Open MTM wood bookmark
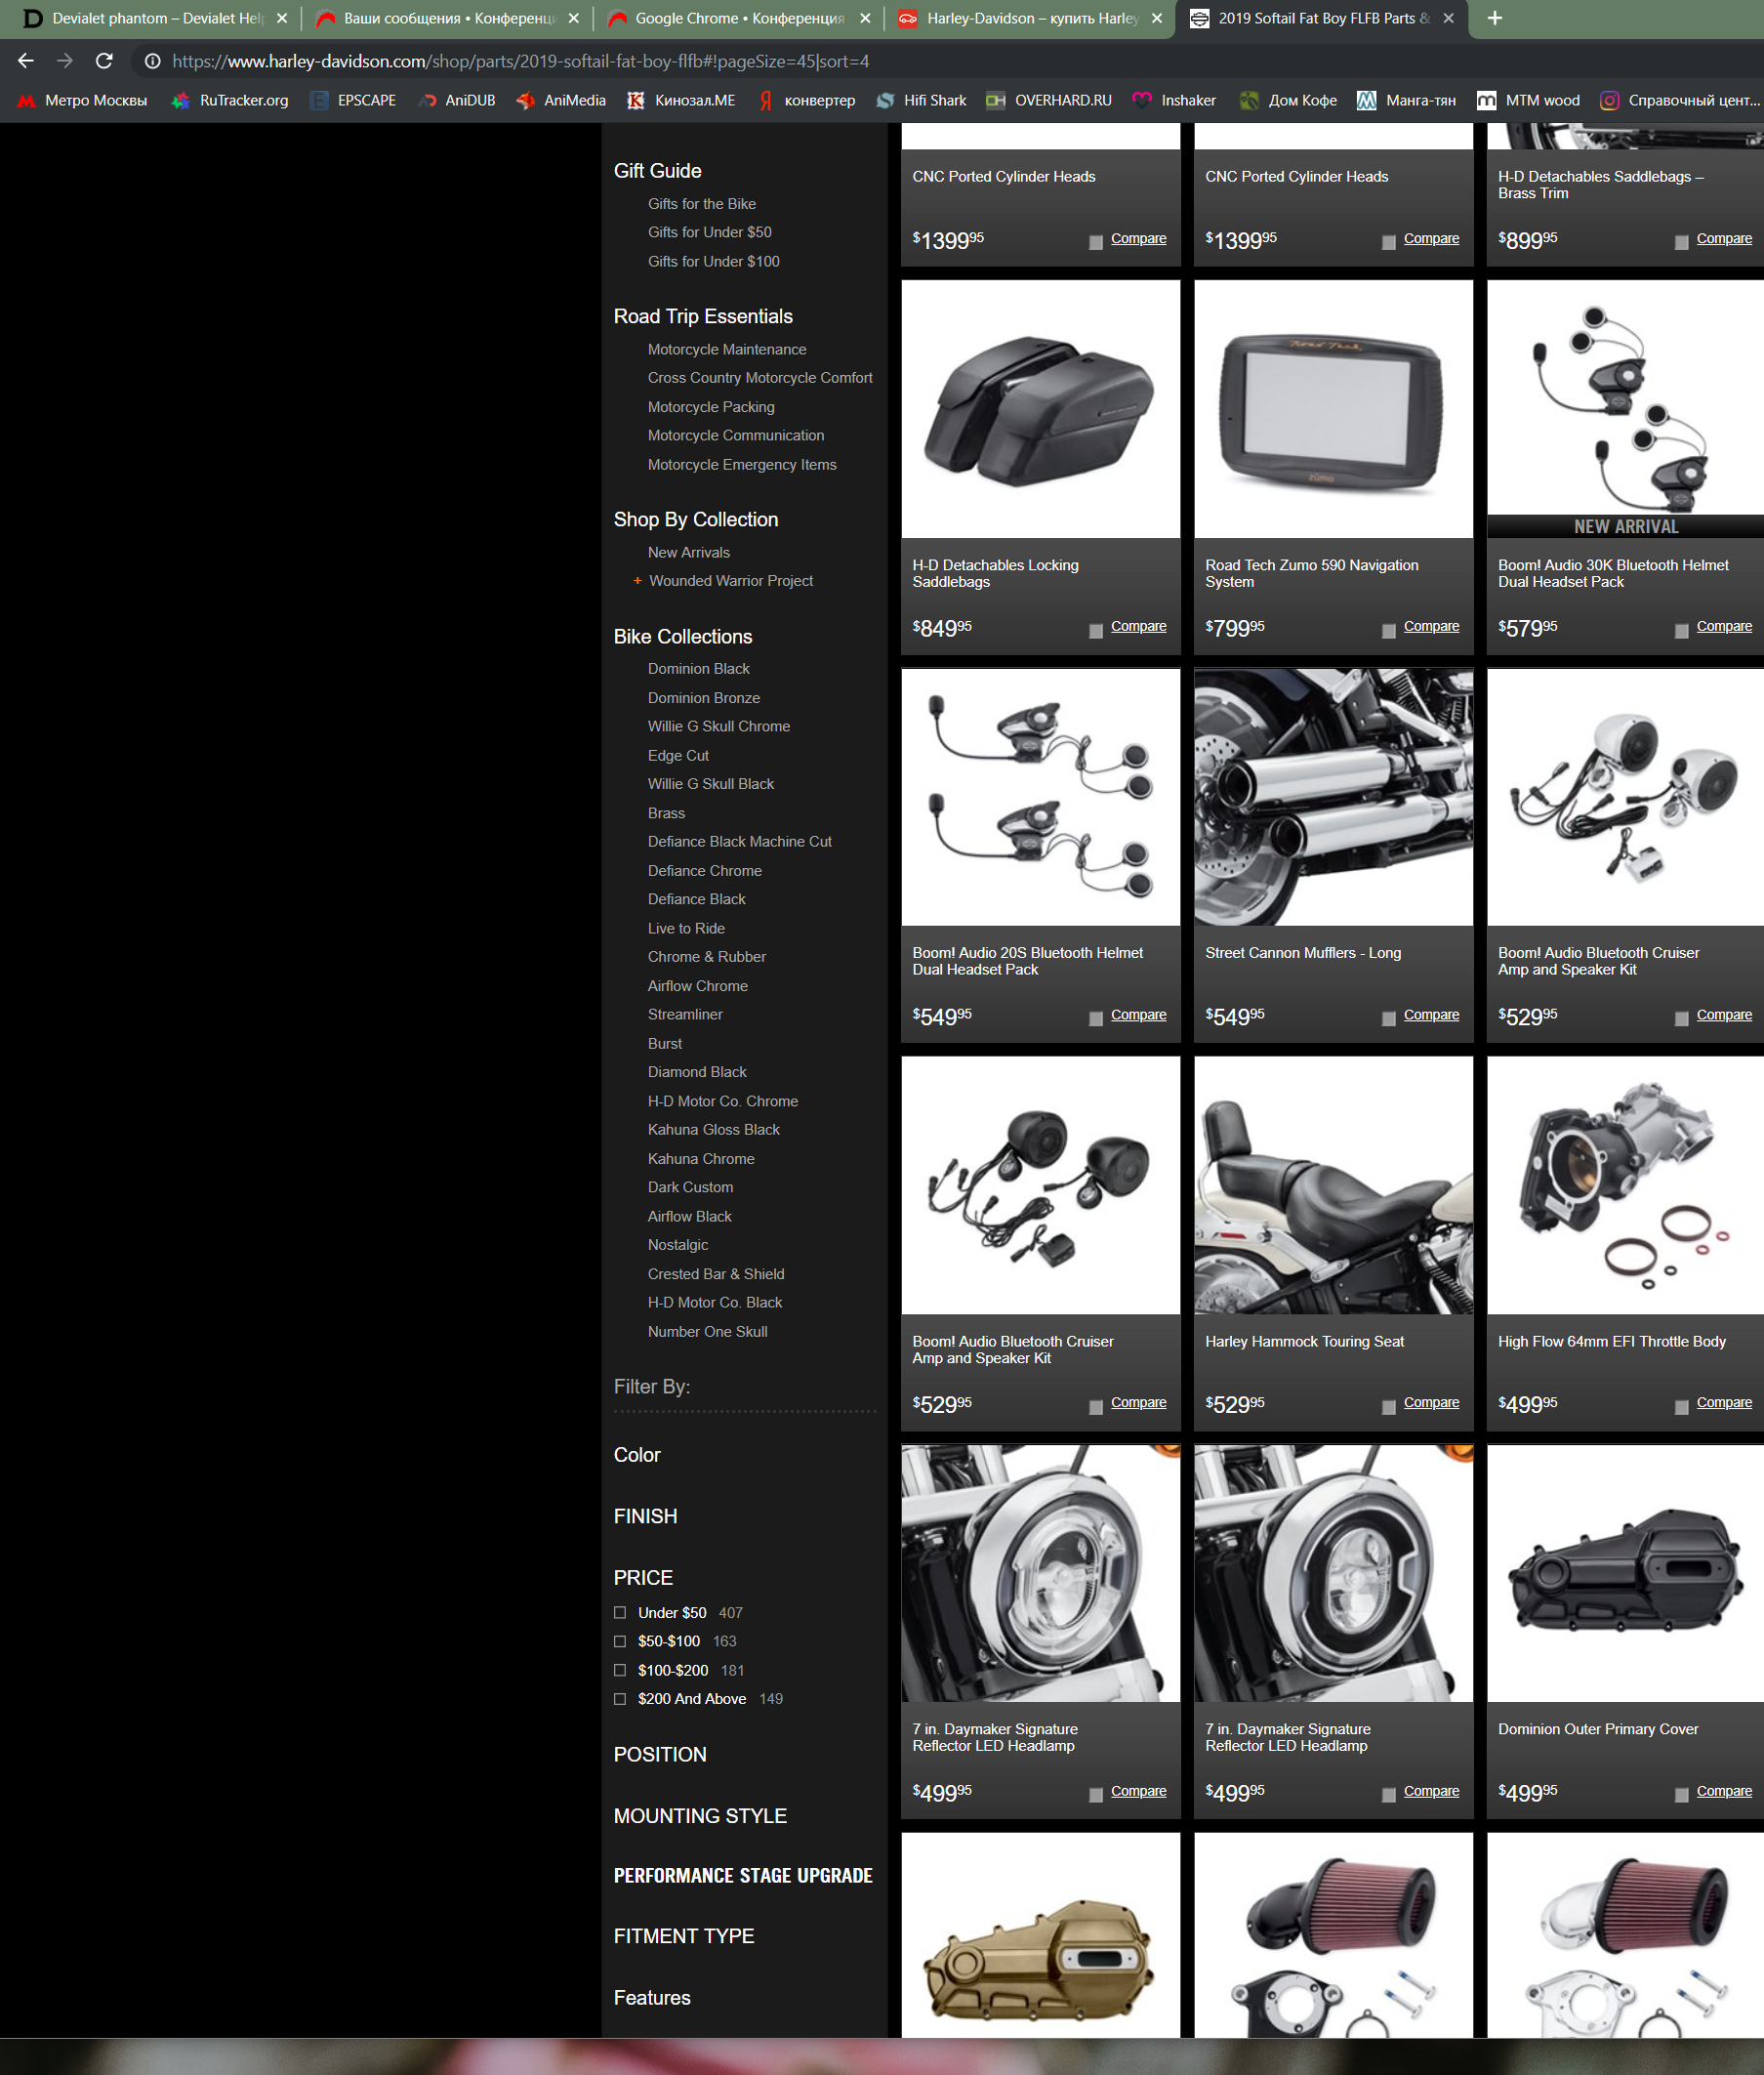Image resolution: width=1764 pixels, height=2075 pixels. coord(1528,100)
